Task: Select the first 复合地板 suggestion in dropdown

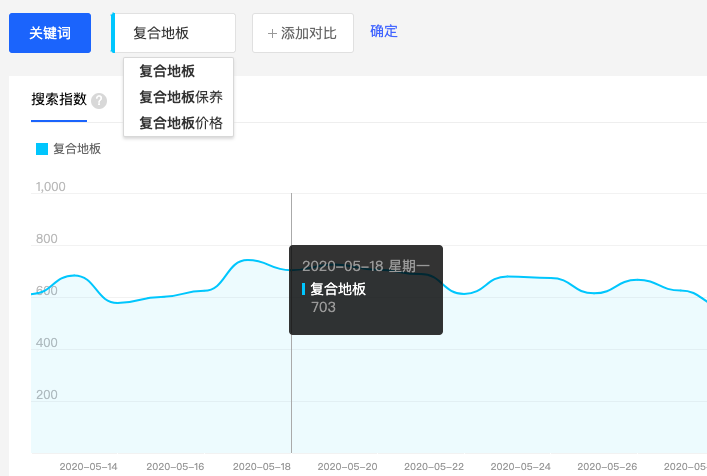Action: pos(167,71)
